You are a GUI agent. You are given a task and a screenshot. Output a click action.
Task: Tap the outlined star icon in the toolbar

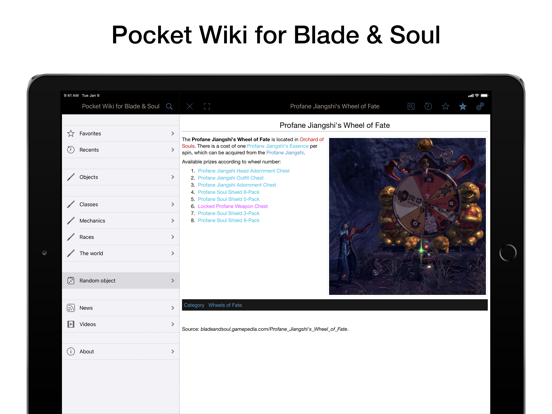point(445,106)
